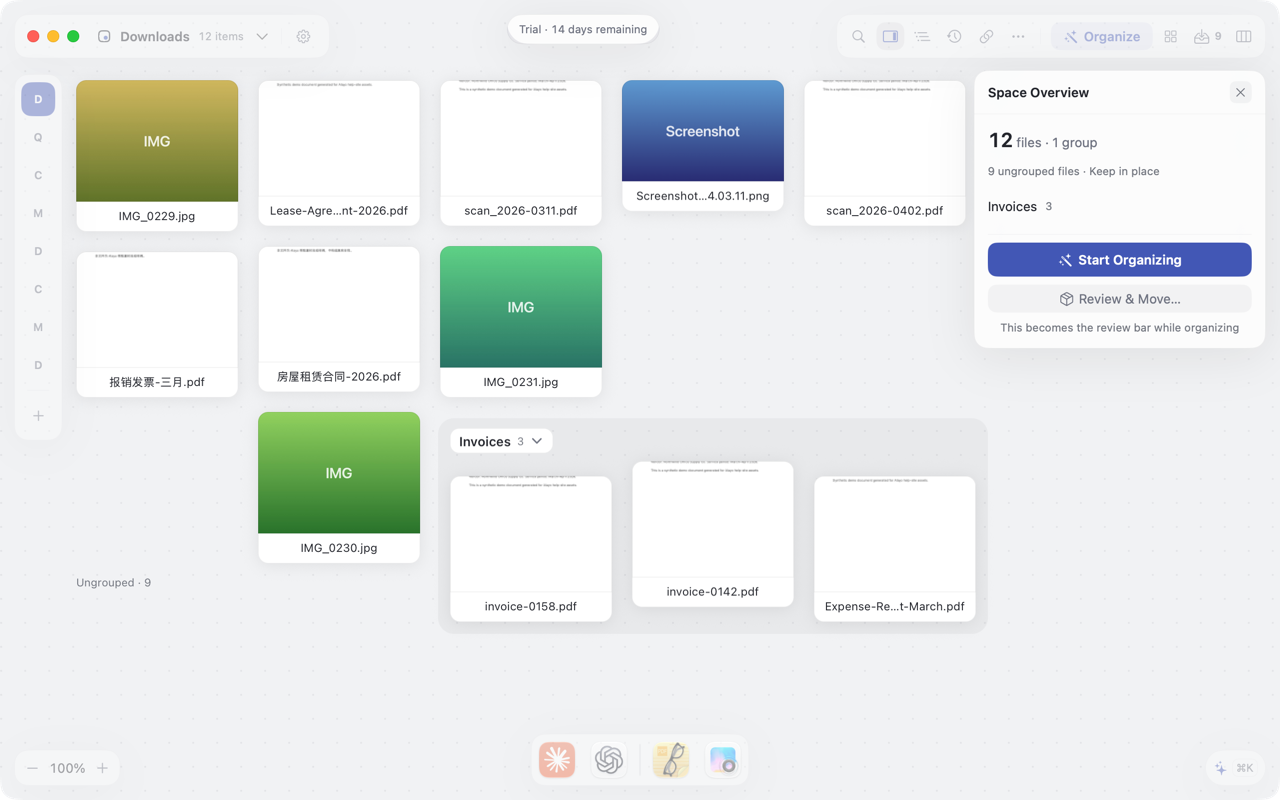Image resolution: width=1280 pixels, height=800 pixels.
Task: Open the inbox tray icon showing 9
Action: coord(1207,37)
